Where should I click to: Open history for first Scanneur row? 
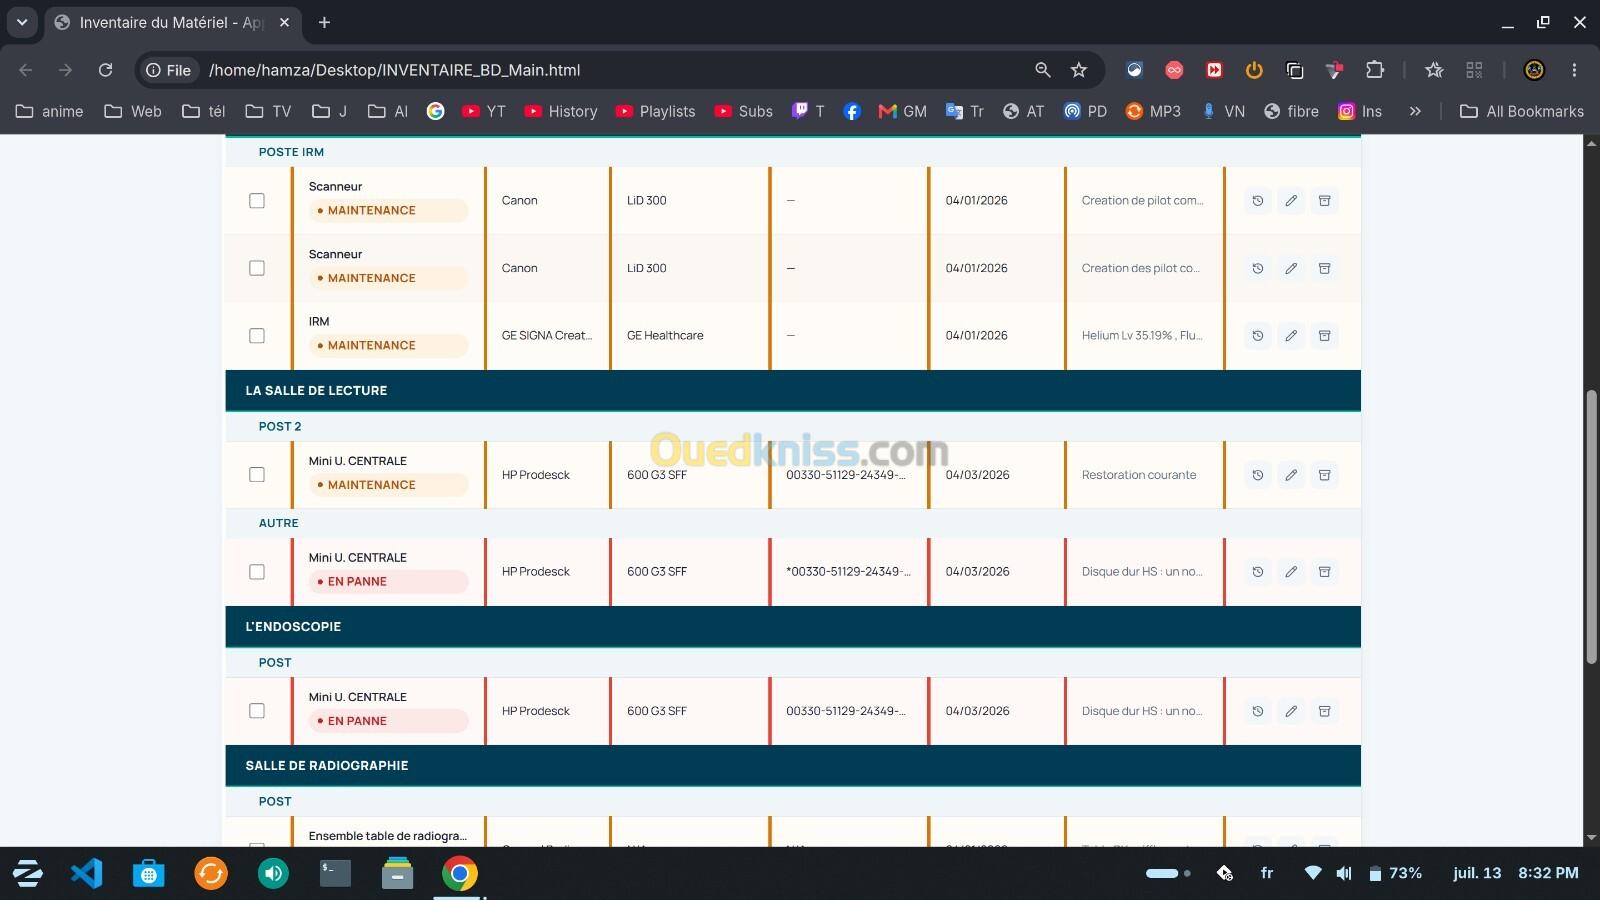(x=1258, y=201)
